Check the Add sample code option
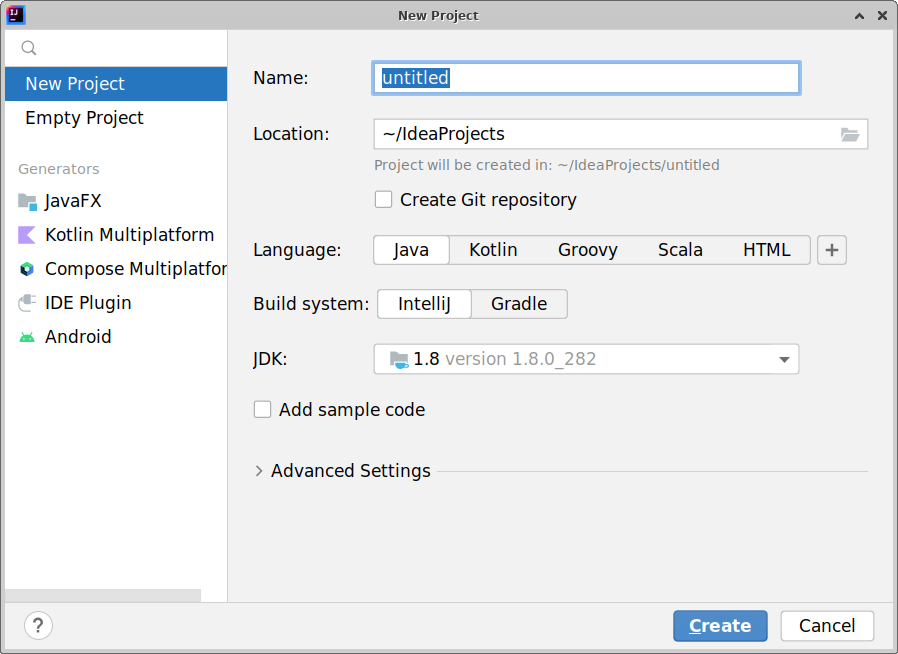898x654 pixels. click(263, 410)
